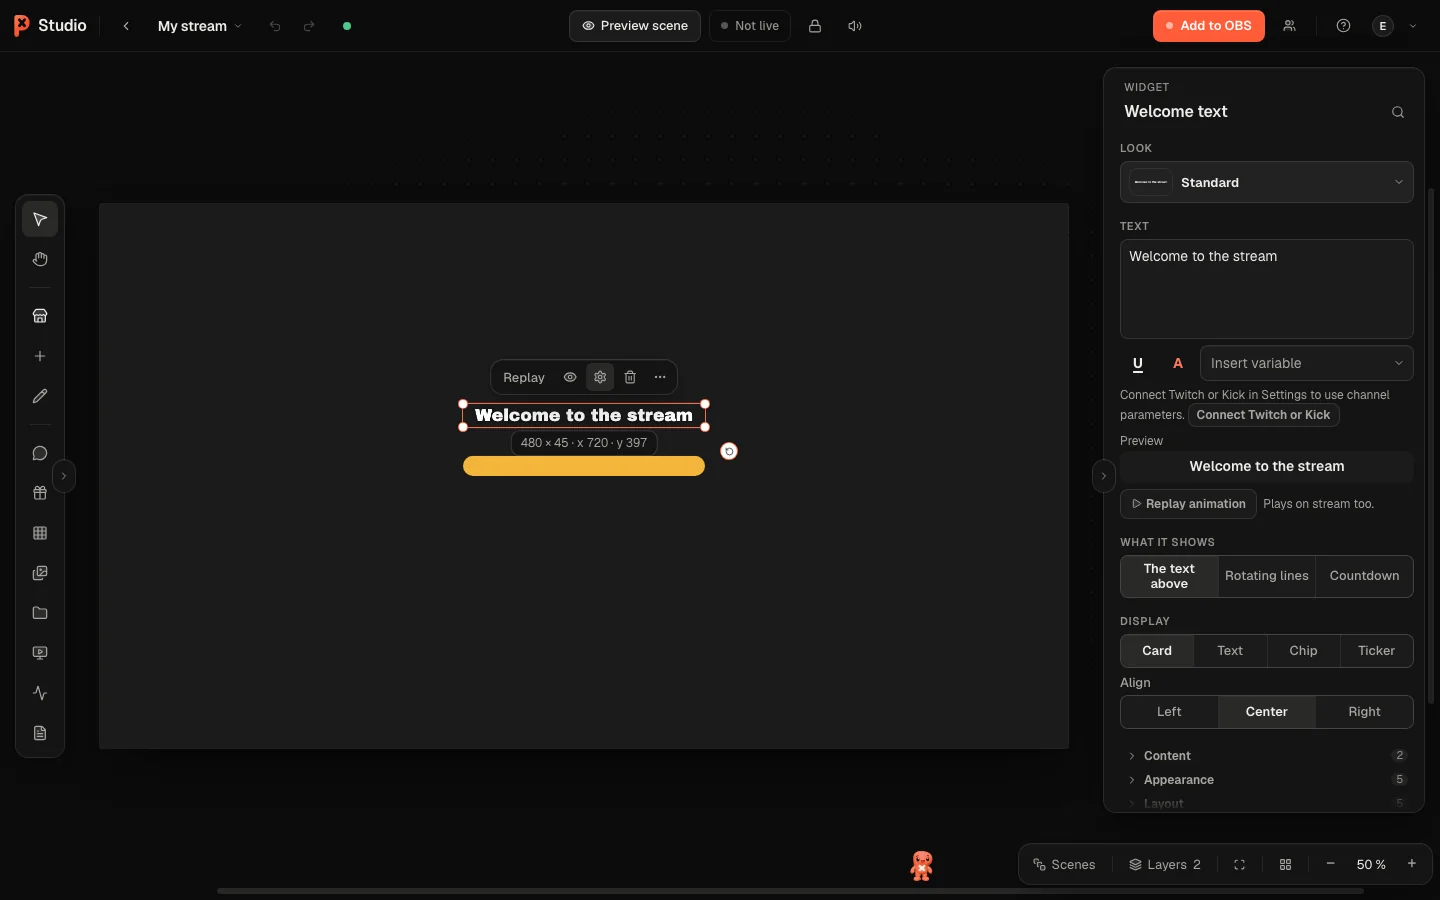Viewport: 1440px width, 900px height.
Task: Open the Scenes panel
Action: point(1064,864)
